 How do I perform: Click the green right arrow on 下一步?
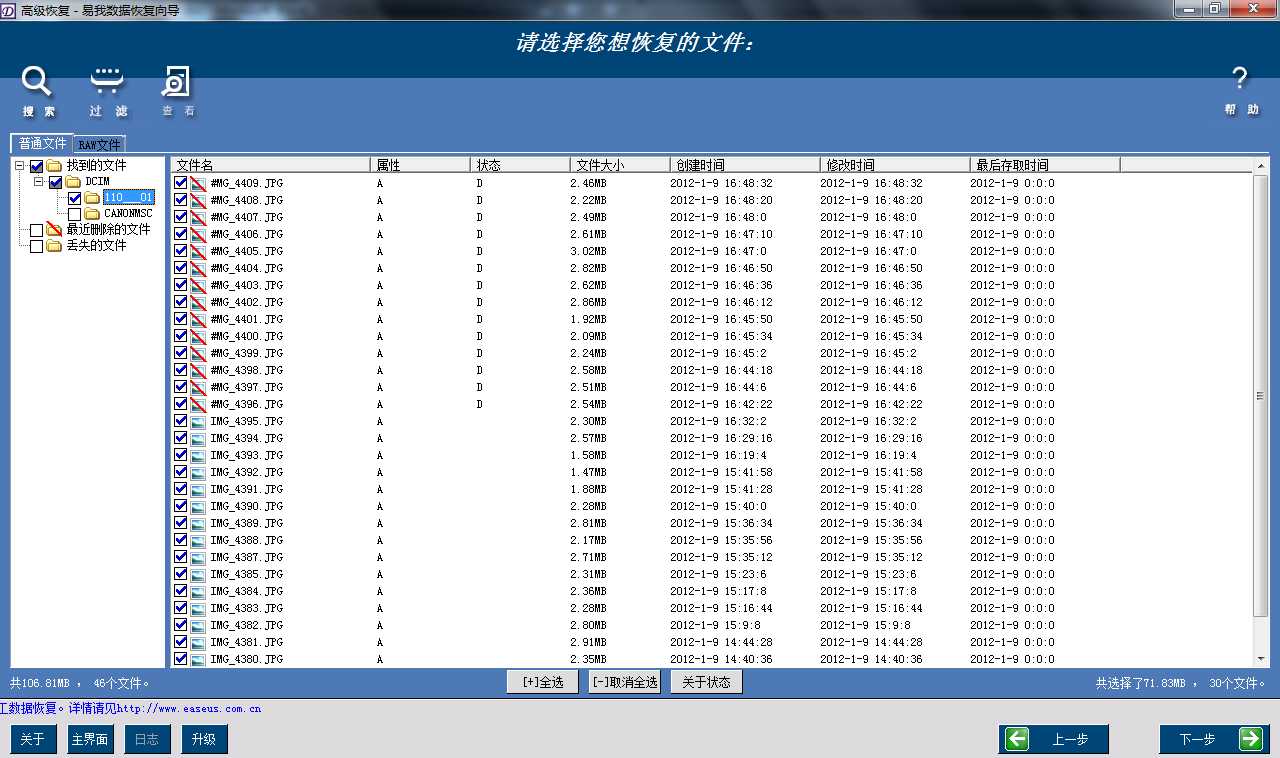(x=1251, y=739)
